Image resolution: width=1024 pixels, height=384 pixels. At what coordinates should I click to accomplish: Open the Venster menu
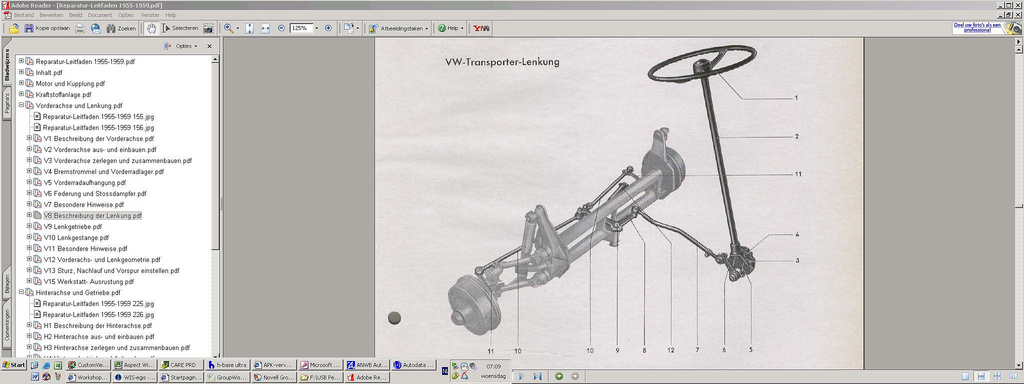click(150, 14)
